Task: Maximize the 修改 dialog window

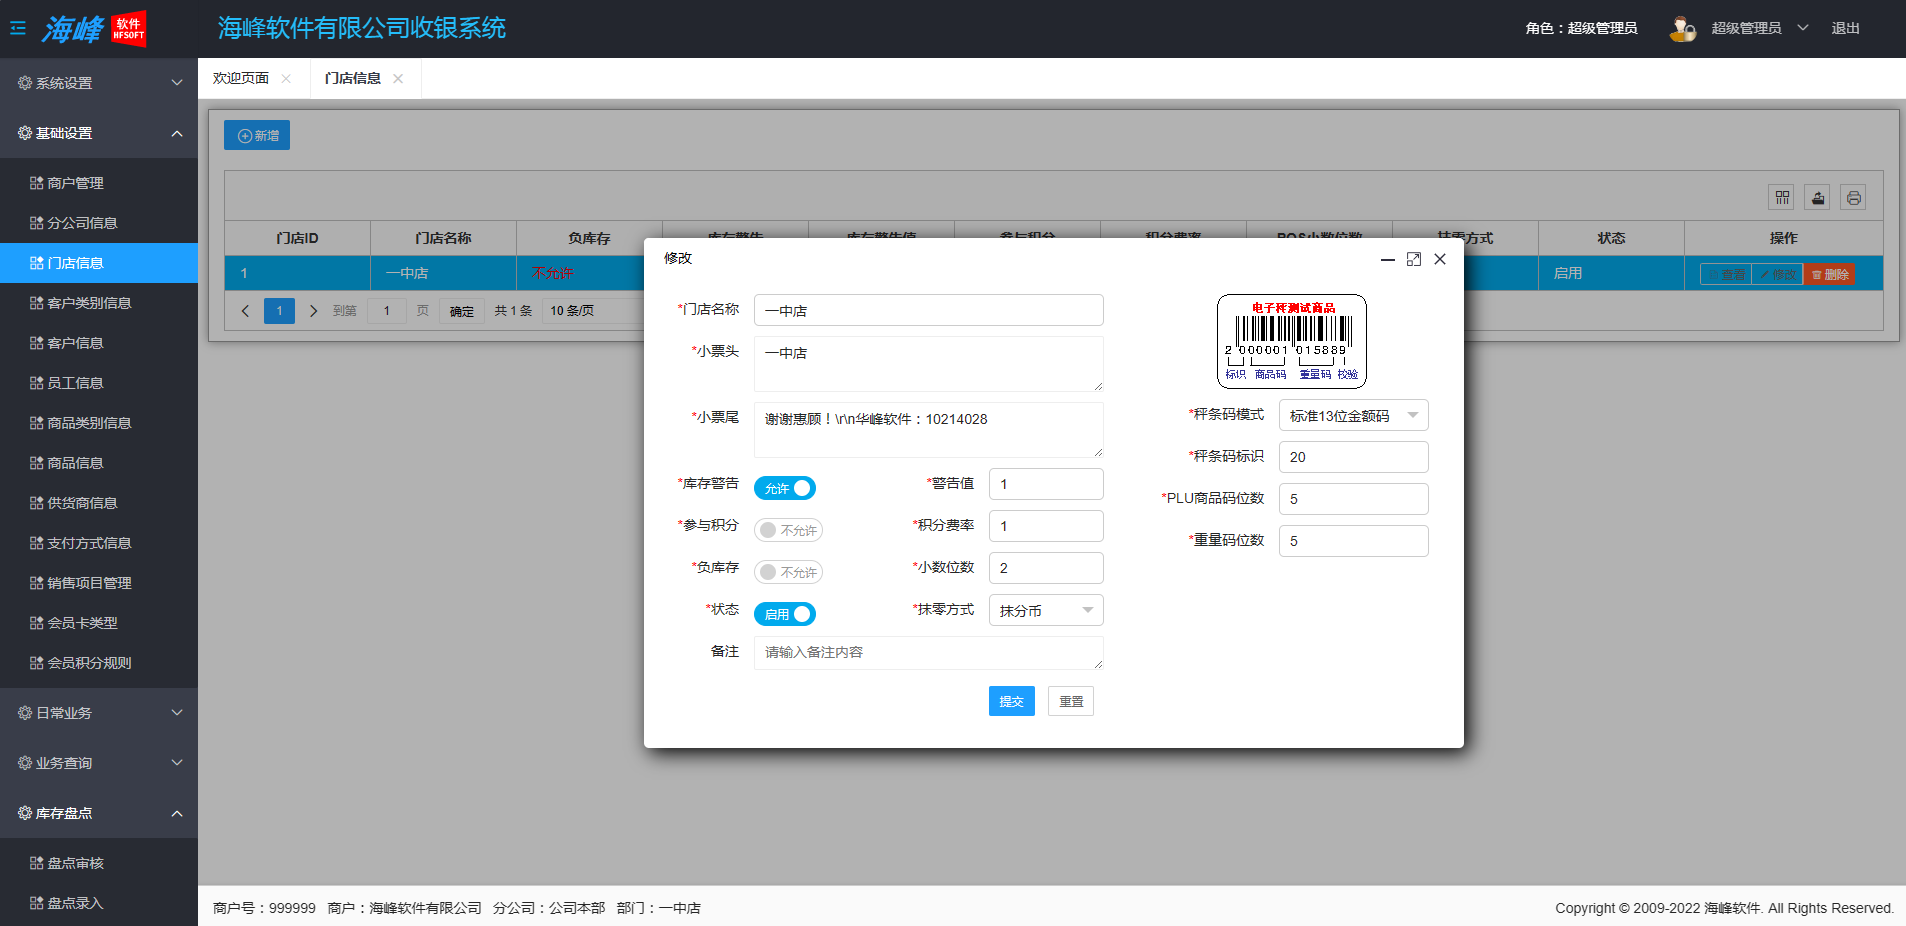Action: (x=1413, y=259)
